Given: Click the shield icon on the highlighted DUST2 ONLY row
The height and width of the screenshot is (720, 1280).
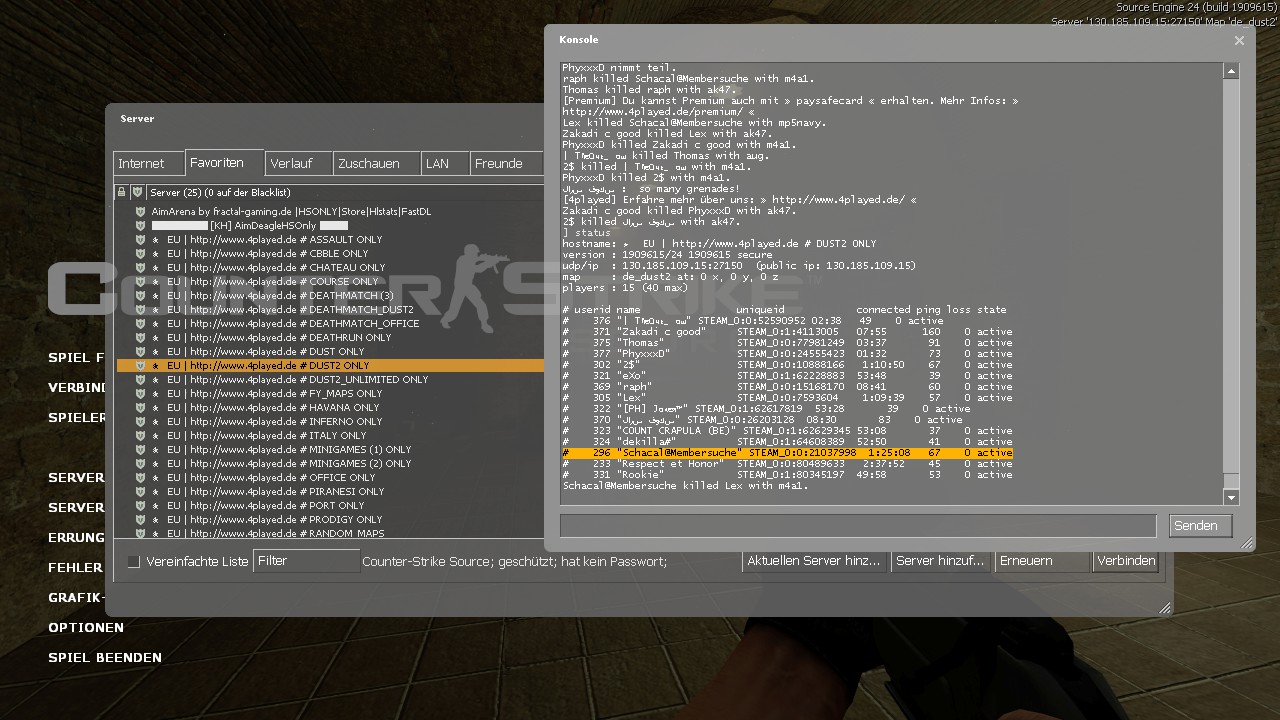Looking at the screenshot, I should (x=141, y=366).
